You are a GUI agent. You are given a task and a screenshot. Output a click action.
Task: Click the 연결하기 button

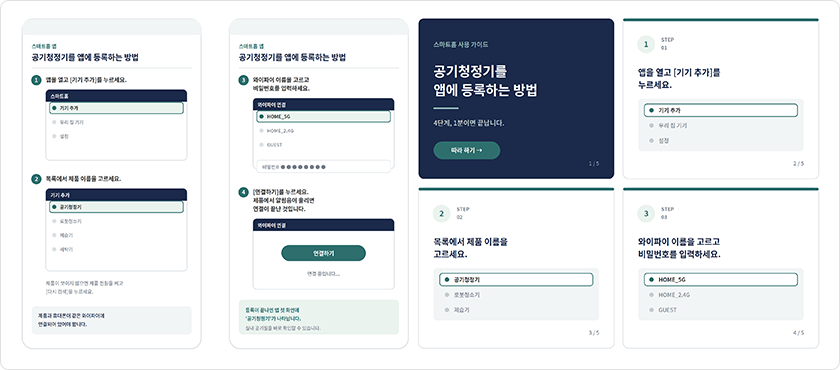point(323,253)
